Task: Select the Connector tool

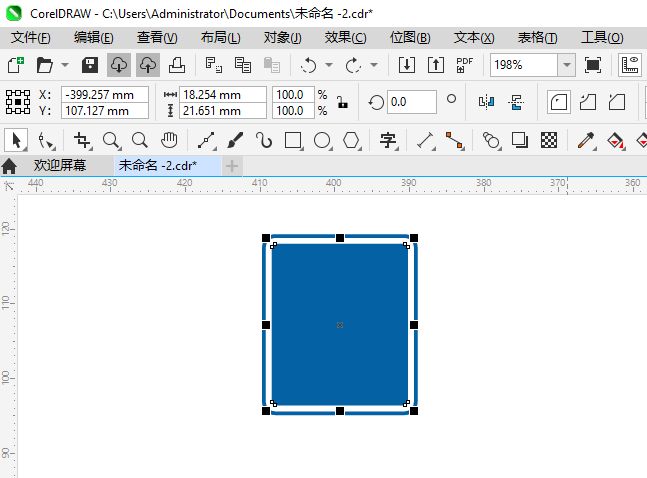Action: click(454, 140)
